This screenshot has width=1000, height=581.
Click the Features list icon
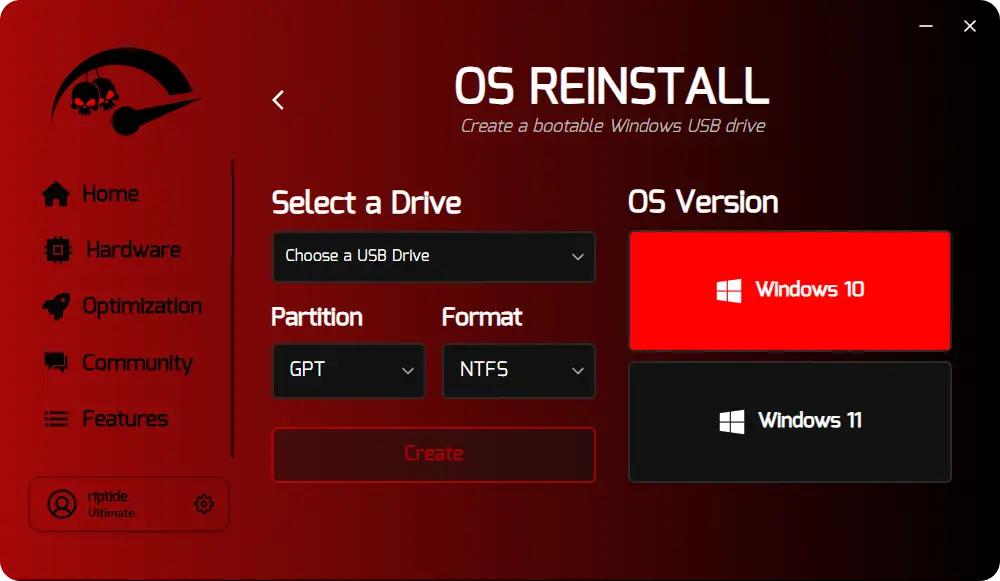click(x=56, y=419)
